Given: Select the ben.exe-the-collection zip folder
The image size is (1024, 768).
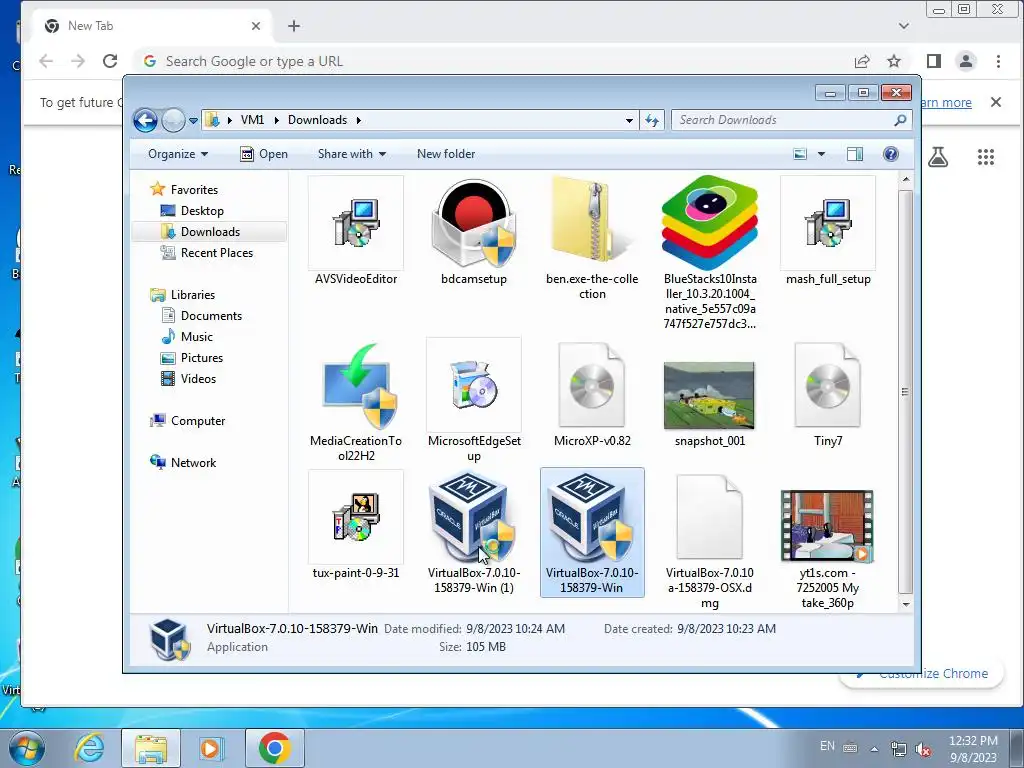Looking at the screenshot, I should 592,238.
